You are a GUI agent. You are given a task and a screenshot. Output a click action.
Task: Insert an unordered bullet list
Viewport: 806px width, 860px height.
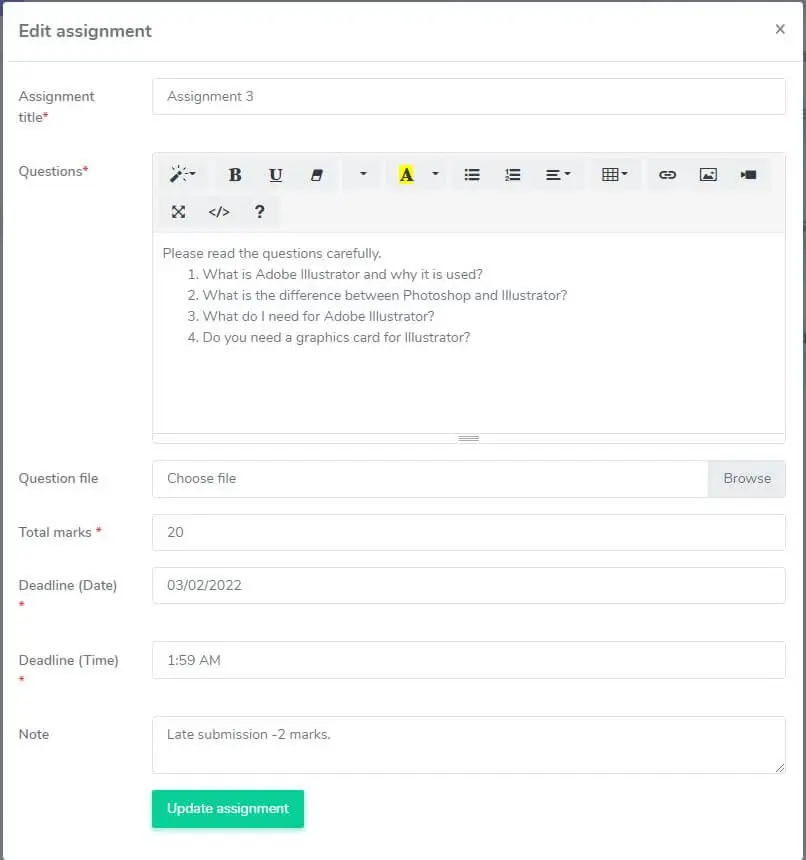[472, 175]
